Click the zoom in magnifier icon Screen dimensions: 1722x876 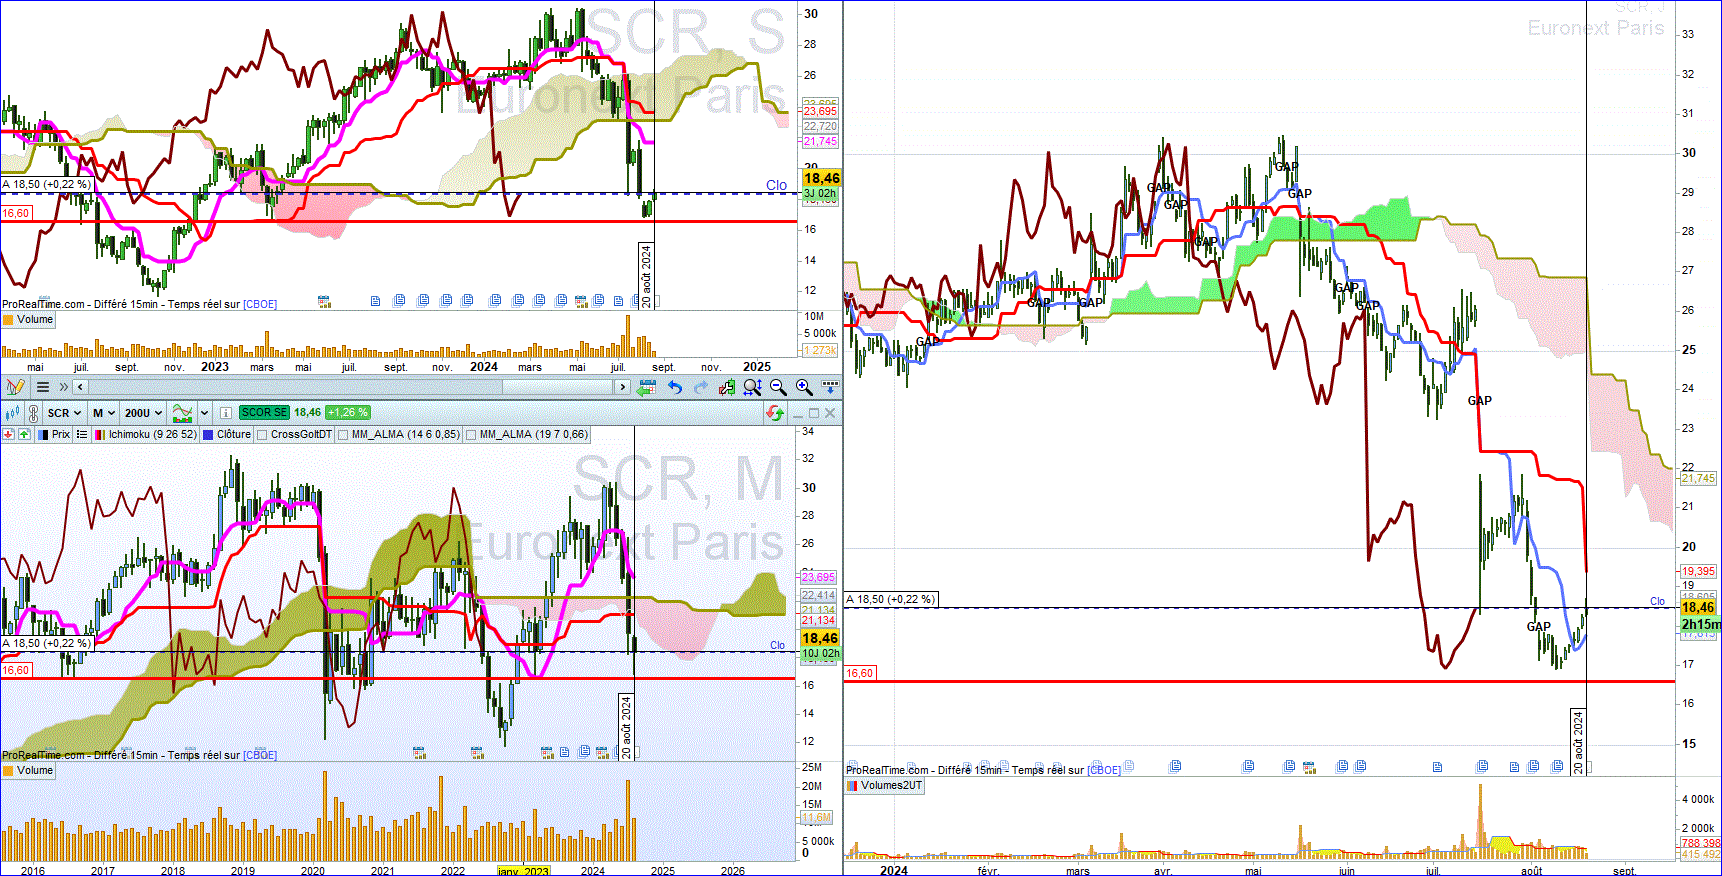point(804,387)
